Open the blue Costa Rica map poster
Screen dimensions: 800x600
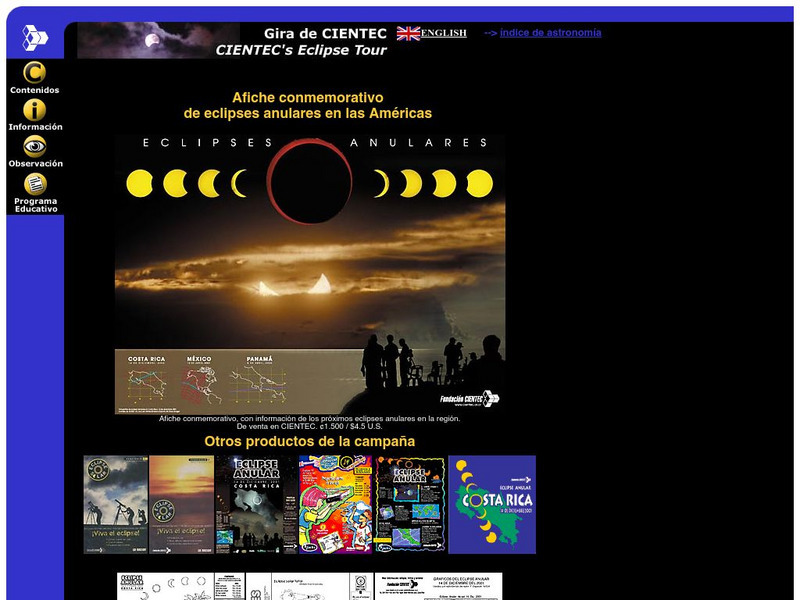pyautogui.click(x=492, y=505)
